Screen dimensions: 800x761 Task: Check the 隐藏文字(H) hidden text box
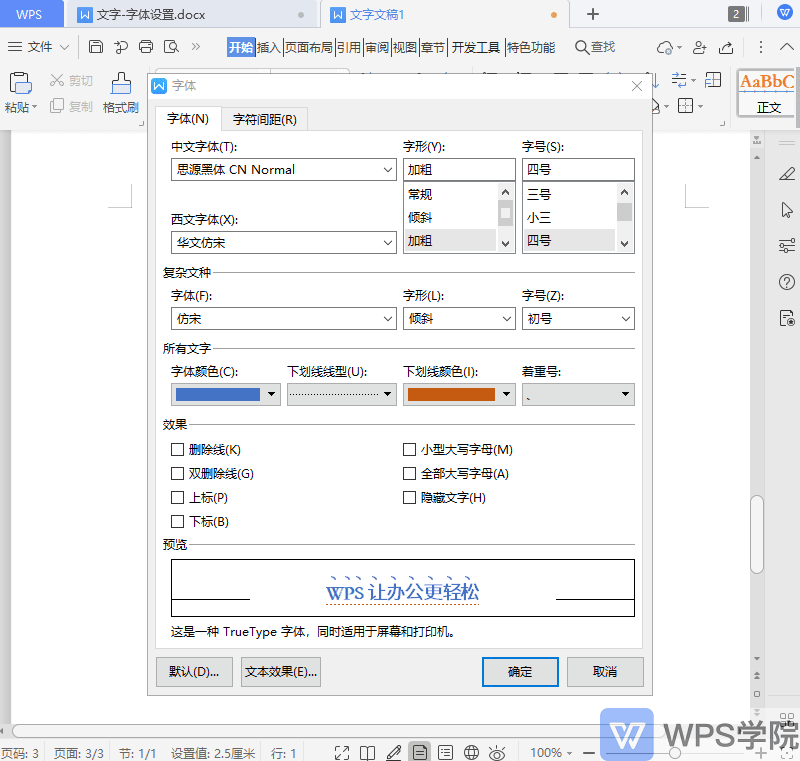pos(409,497)
